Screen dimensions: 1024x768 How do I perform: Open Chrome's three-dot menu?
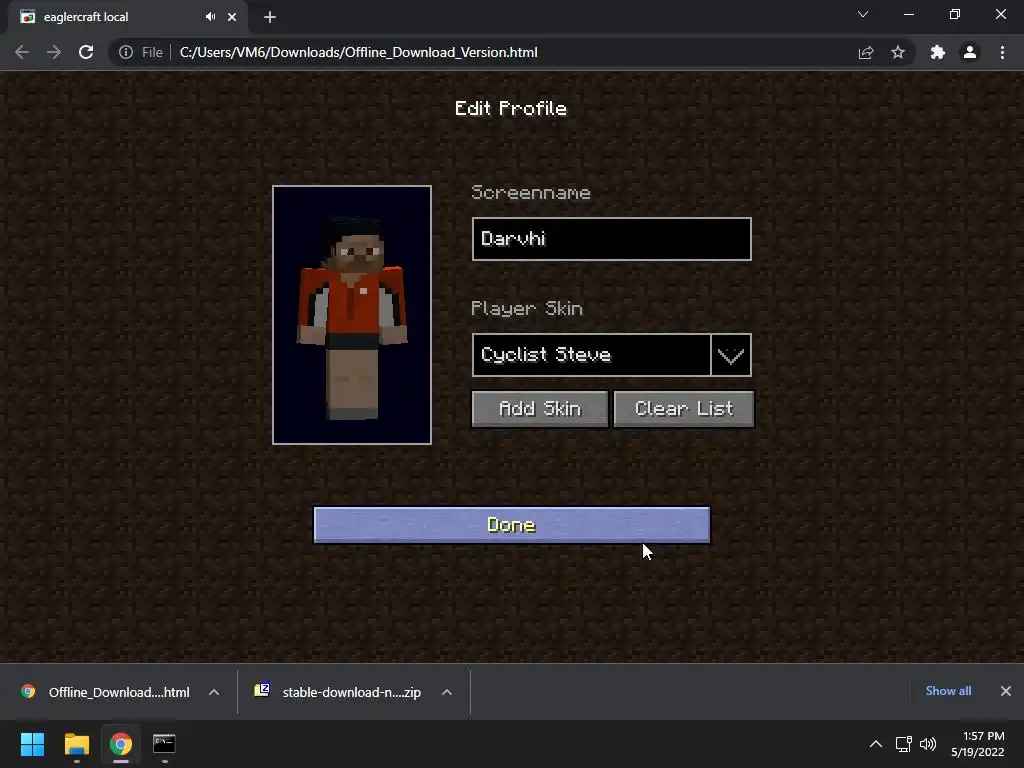[x=1002, y=52]
